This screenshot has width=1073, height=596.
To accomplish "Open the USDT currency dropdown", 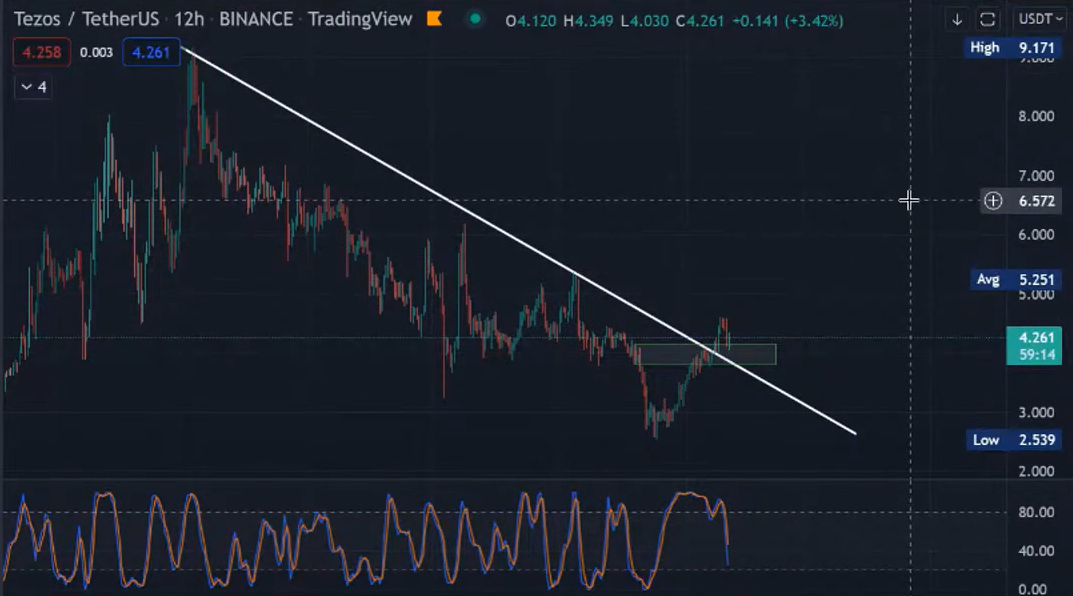I will 1041,19.
